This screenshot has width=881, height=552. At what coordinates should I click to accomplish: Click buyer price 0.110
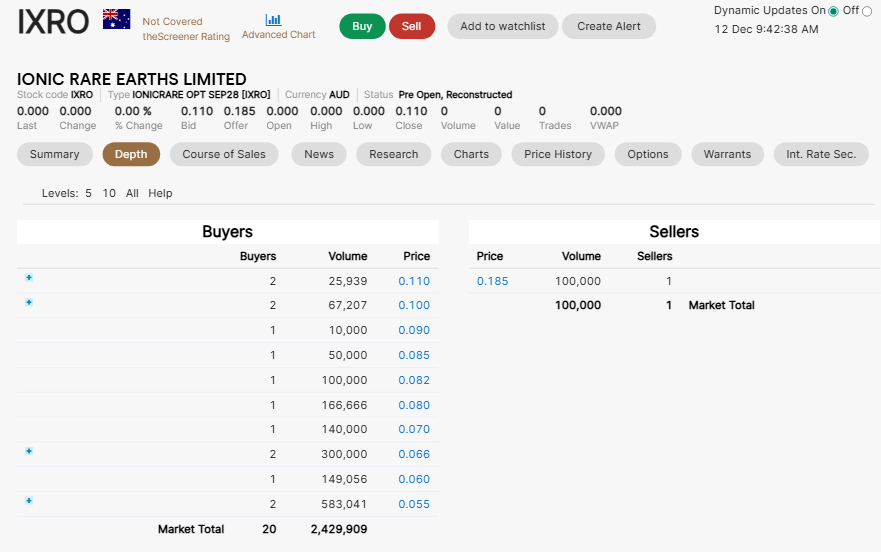(x=414, y=281)
